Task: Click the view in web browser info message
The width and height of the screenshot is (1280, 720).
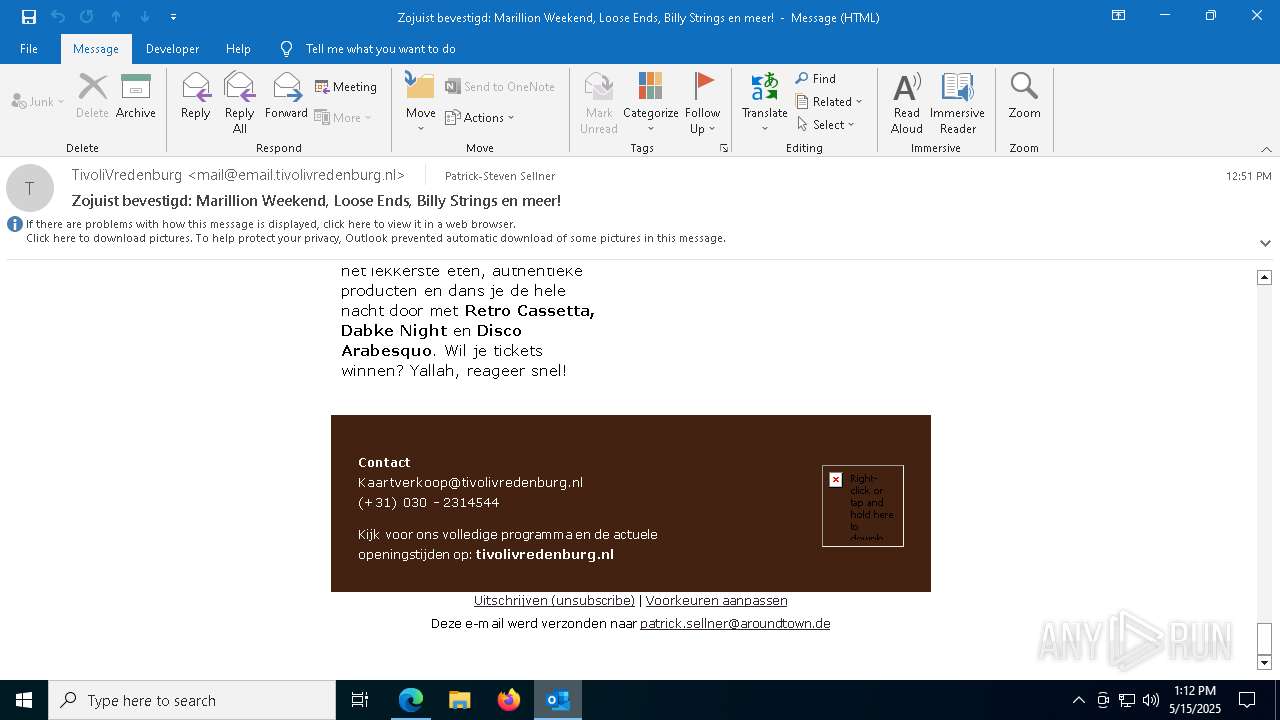Action: pos(271,224)
